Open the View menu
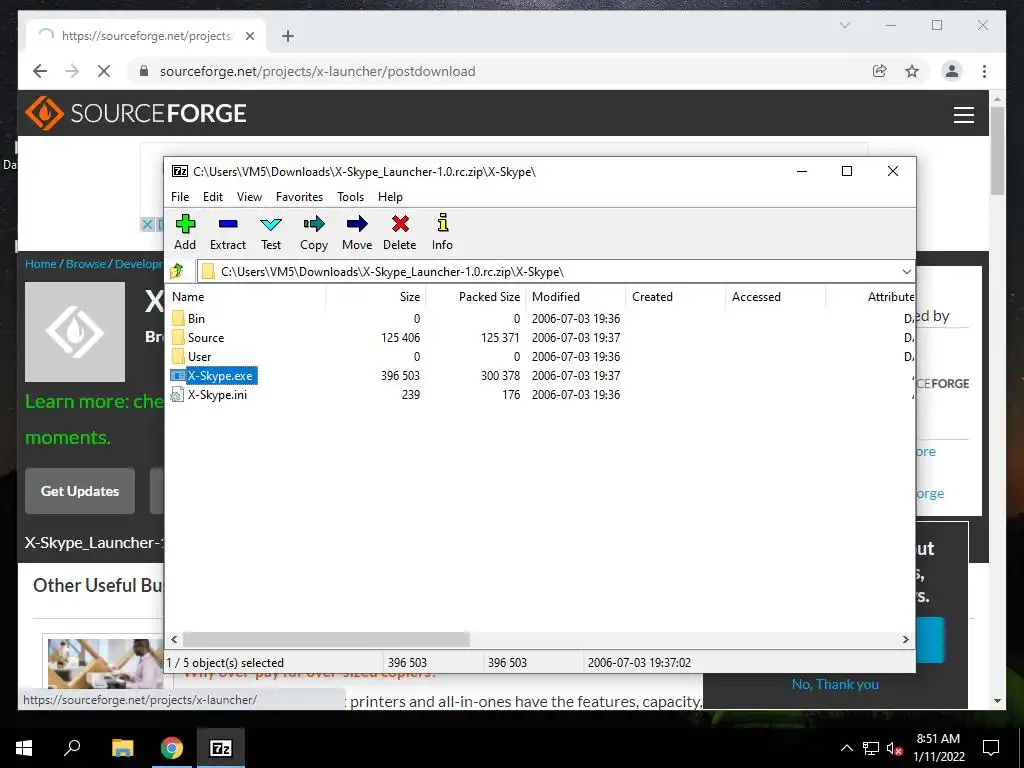This screenshot has width=1024, height=768. coord(249,197)
